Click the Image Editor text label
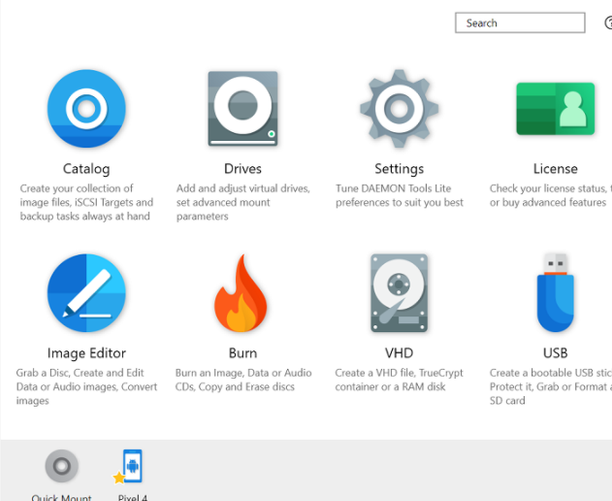The image size is (612, 501). pyautogui.click(x=86, y=353)
